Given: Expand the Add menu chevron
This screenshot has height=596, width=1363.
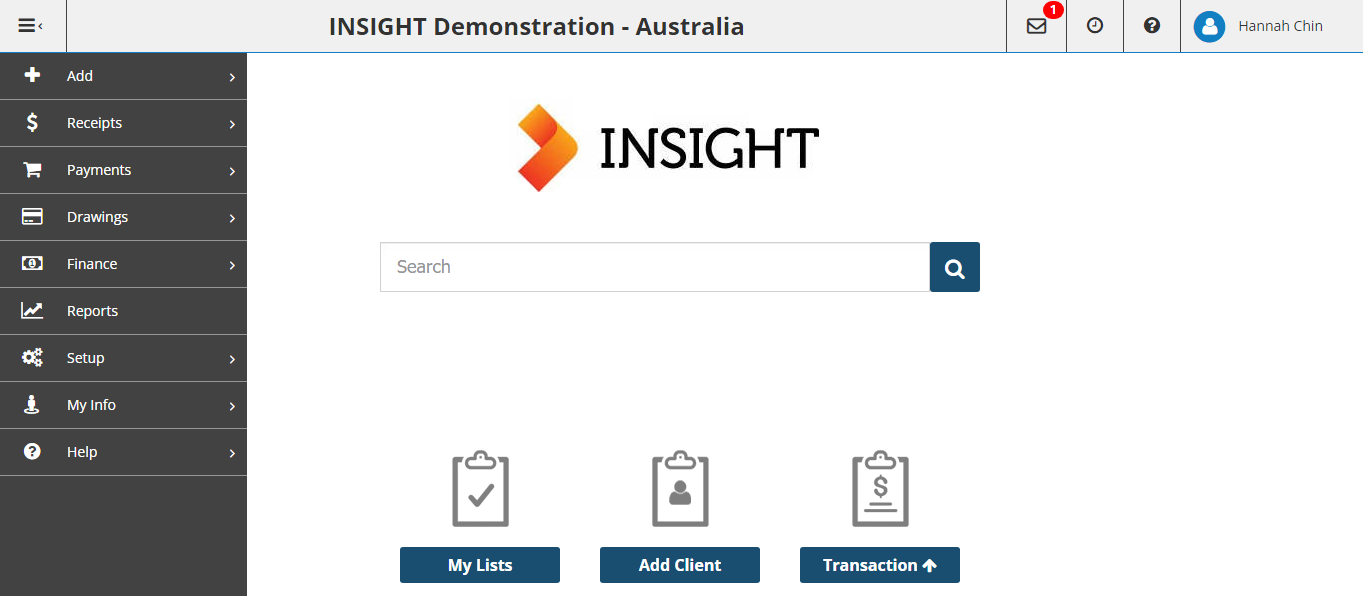Looking at the screenshot, I should (x=232, y=77).
